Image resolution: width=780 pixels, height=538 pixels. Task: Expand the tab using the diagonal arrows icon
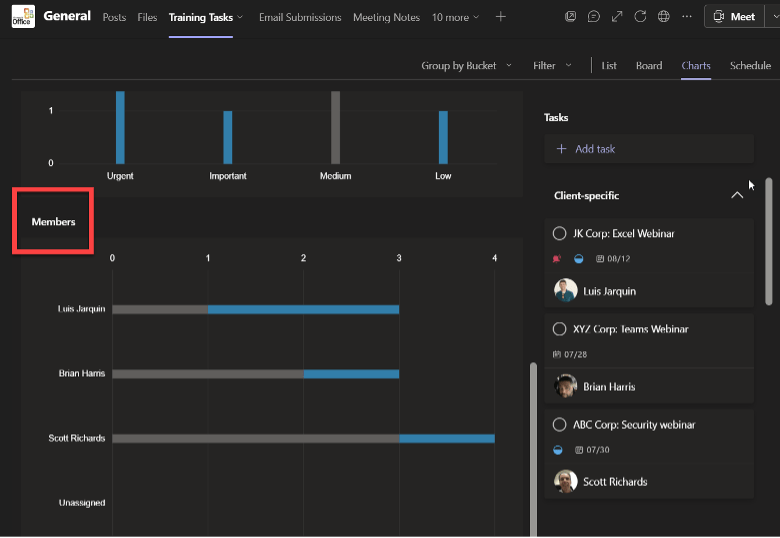[617, 17]
